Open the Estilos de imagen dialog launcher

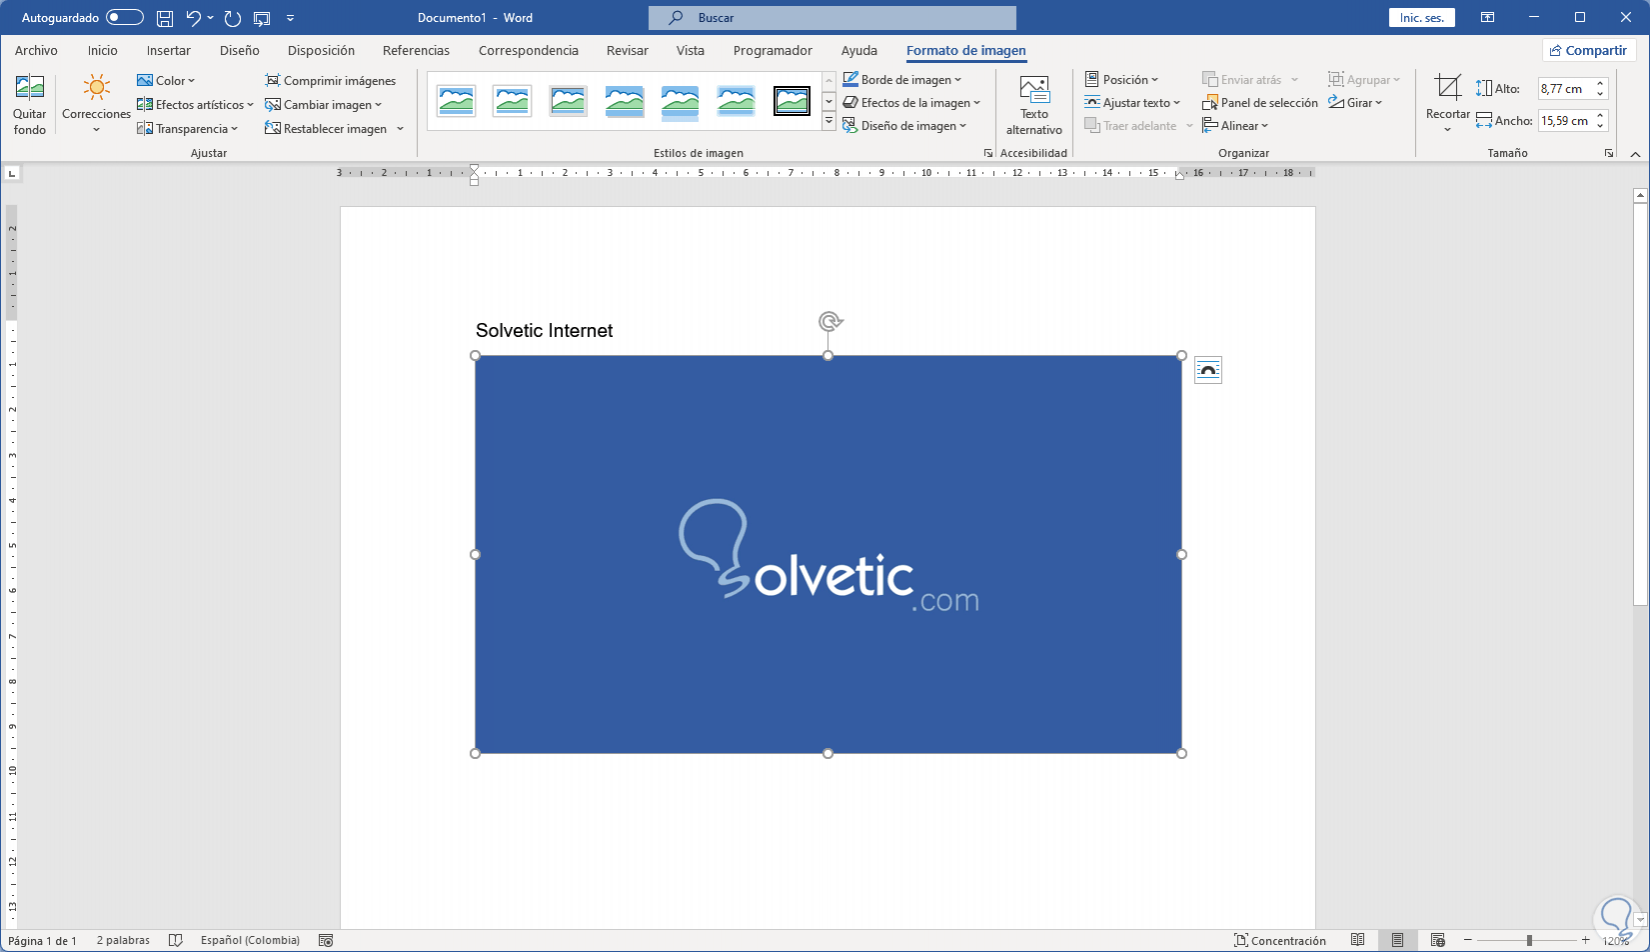pos(988,153)
